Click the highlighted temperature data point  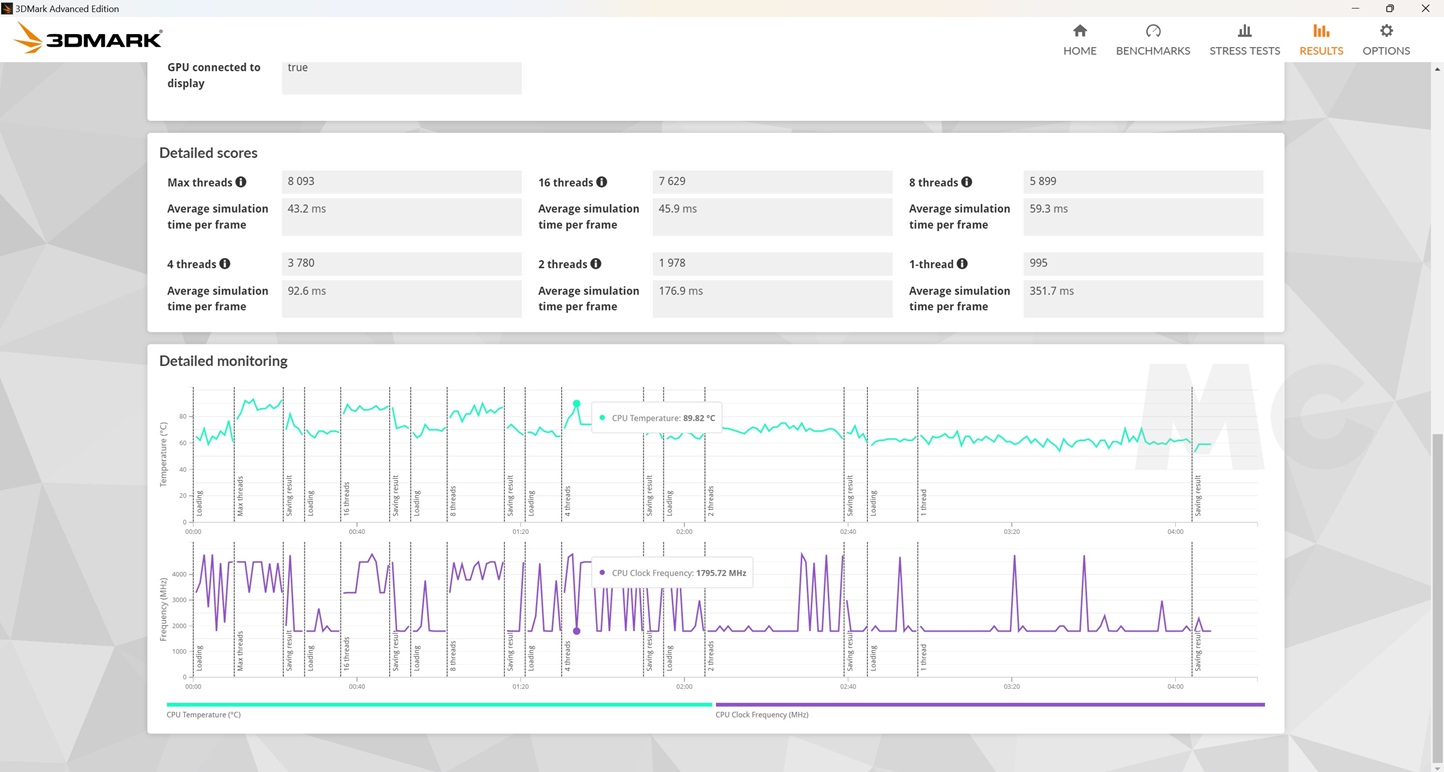click(x=576, y=404)
